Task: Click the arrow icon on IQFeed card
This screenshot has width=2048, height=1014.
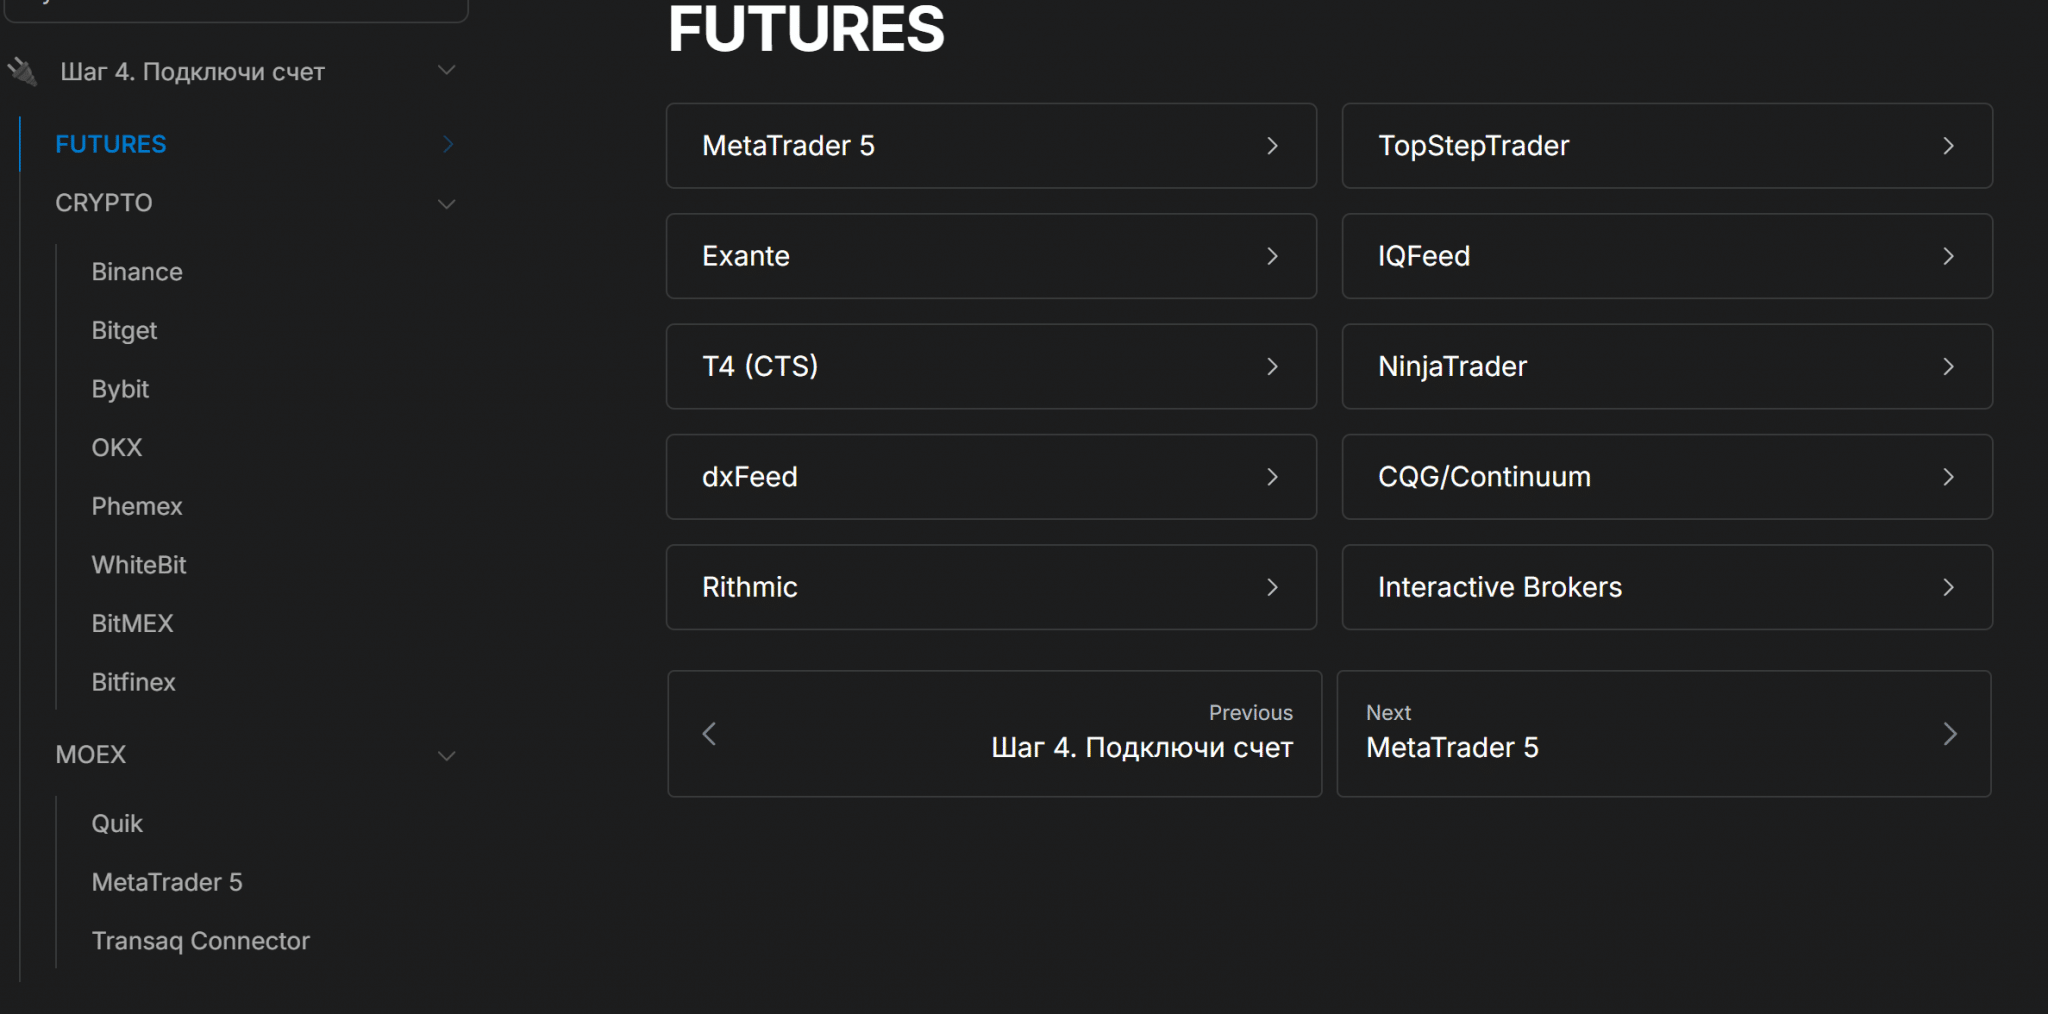Action: (x=1948, y=257)
